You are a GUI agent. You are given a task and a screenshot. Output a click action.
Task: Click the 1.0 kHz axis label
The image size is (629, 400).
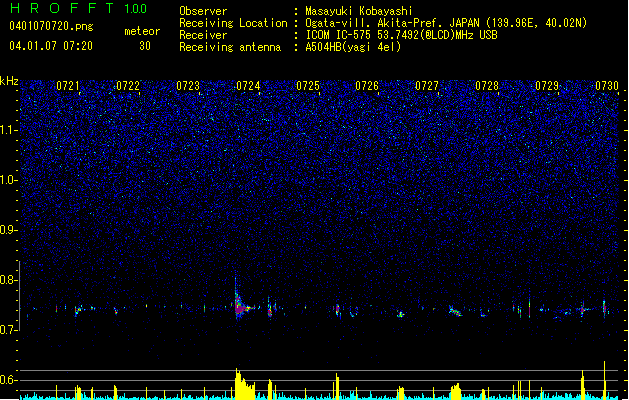click(x=9, y=180)
